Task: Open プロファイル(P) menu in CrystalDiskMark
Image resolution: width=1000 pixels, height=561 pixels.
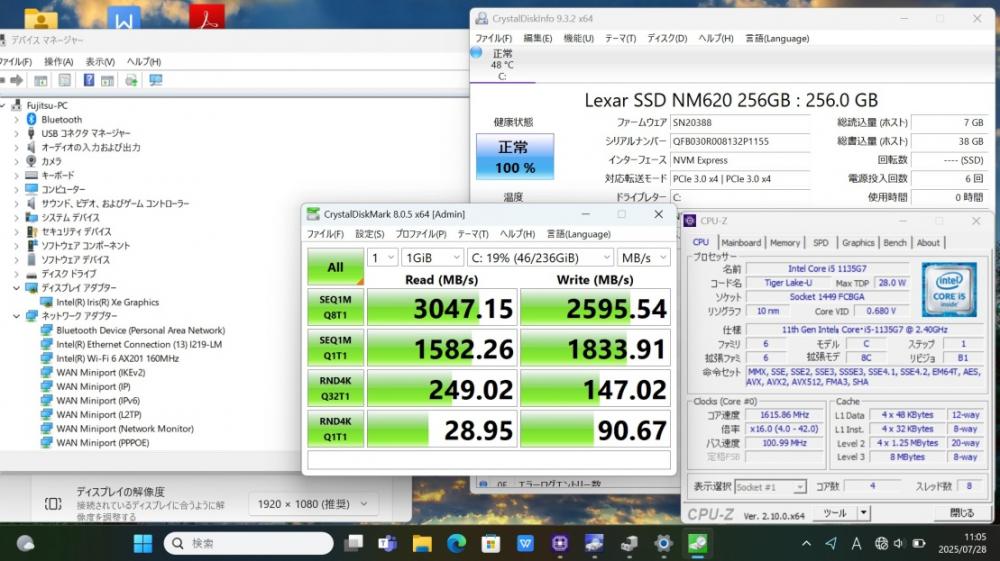Action: [421, 234]
